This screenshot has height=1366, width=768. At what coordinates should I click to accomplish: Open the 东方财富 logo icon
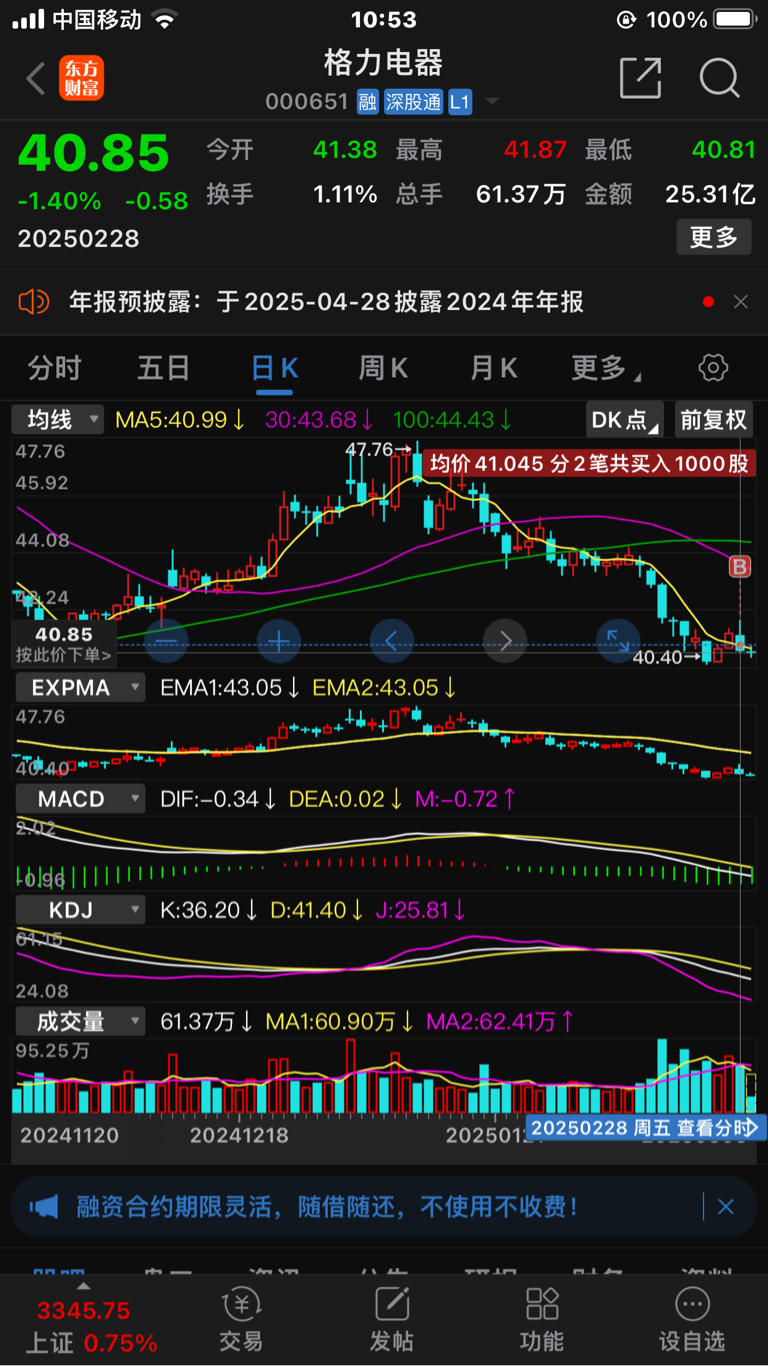tap(81, 78)
